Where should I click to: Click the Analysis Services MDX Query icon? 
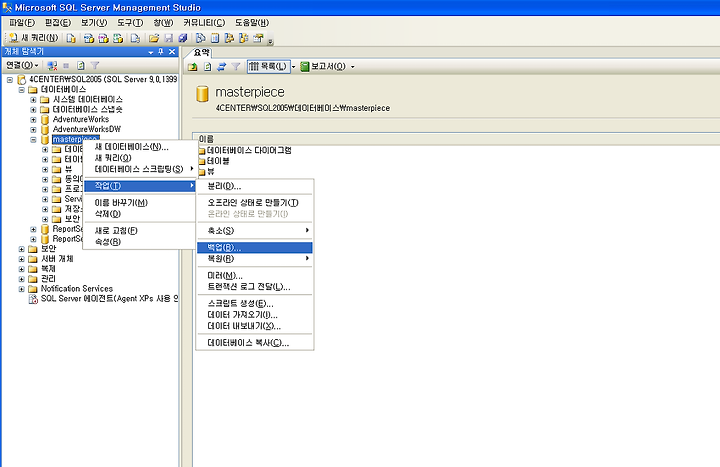89,38
